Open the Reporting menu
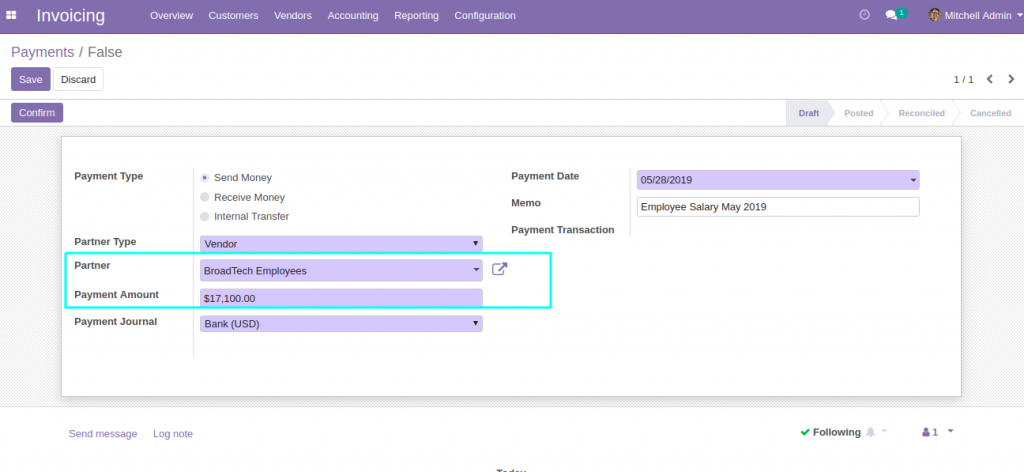Viewport: 1024px width, 472px height. (416, 15)
